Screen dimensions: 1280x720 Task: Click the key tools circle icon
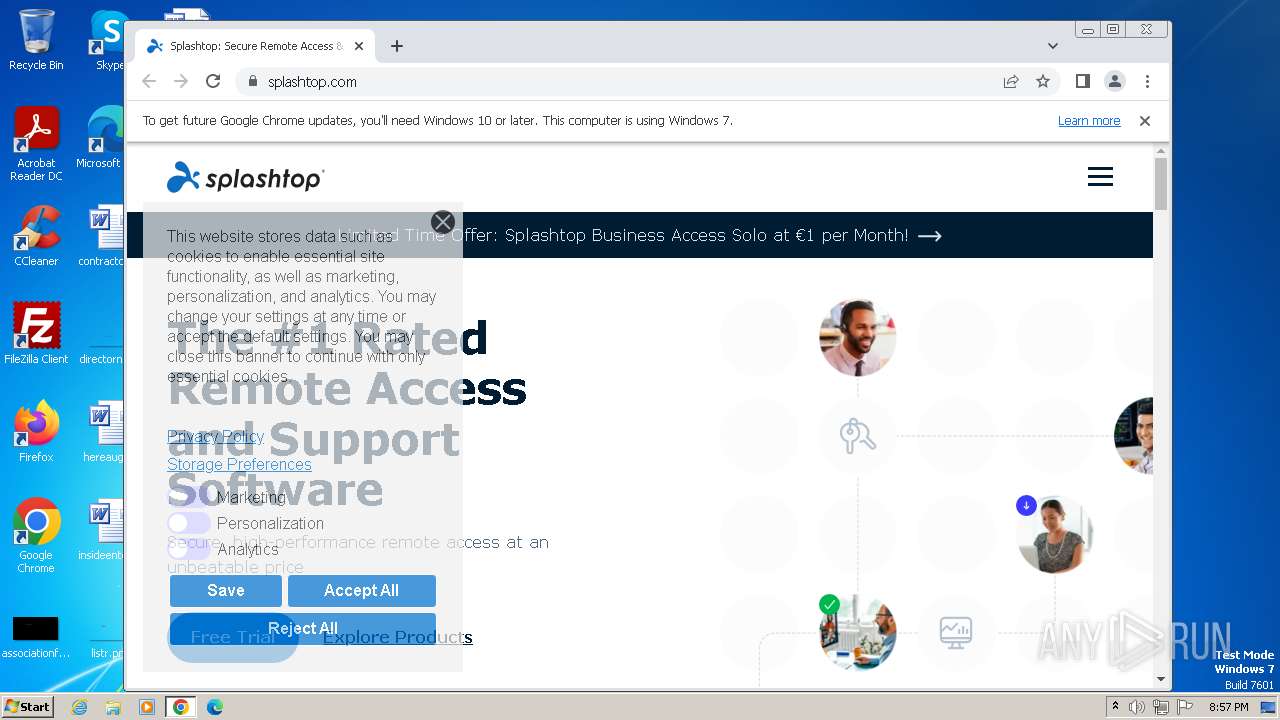pos(857,436)
